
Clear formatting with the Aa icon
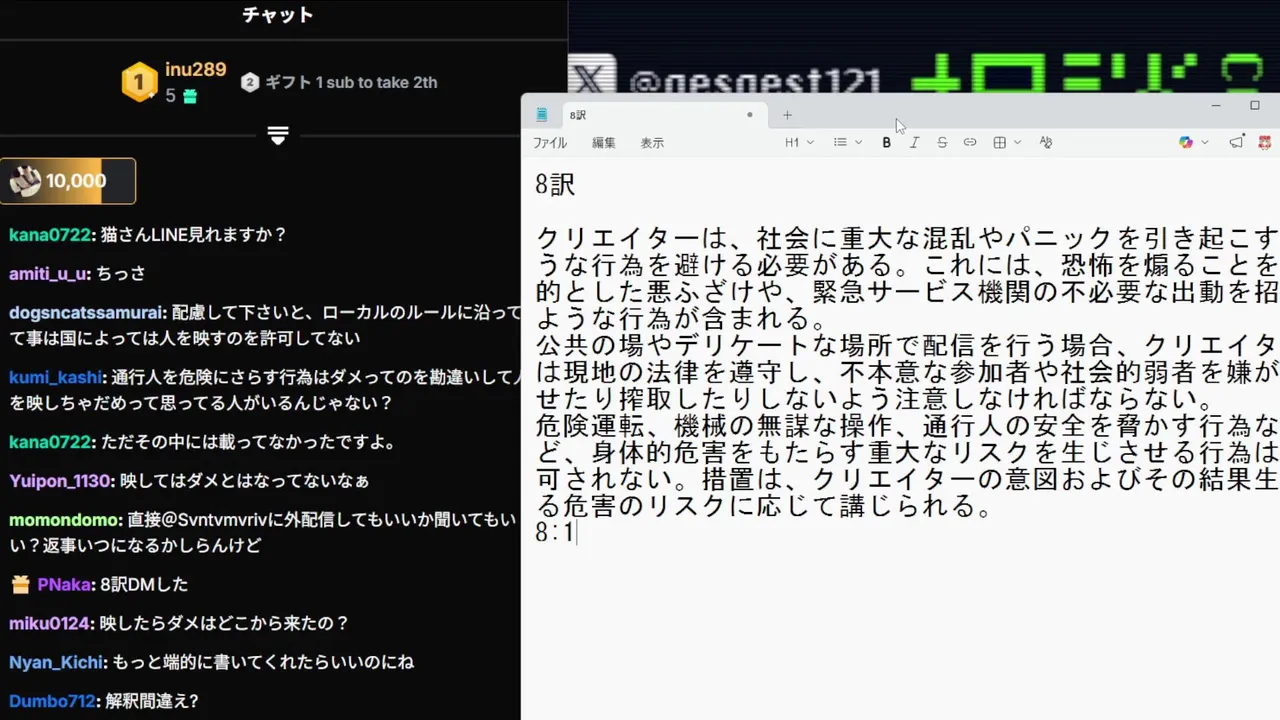(x=1046, y=143)
